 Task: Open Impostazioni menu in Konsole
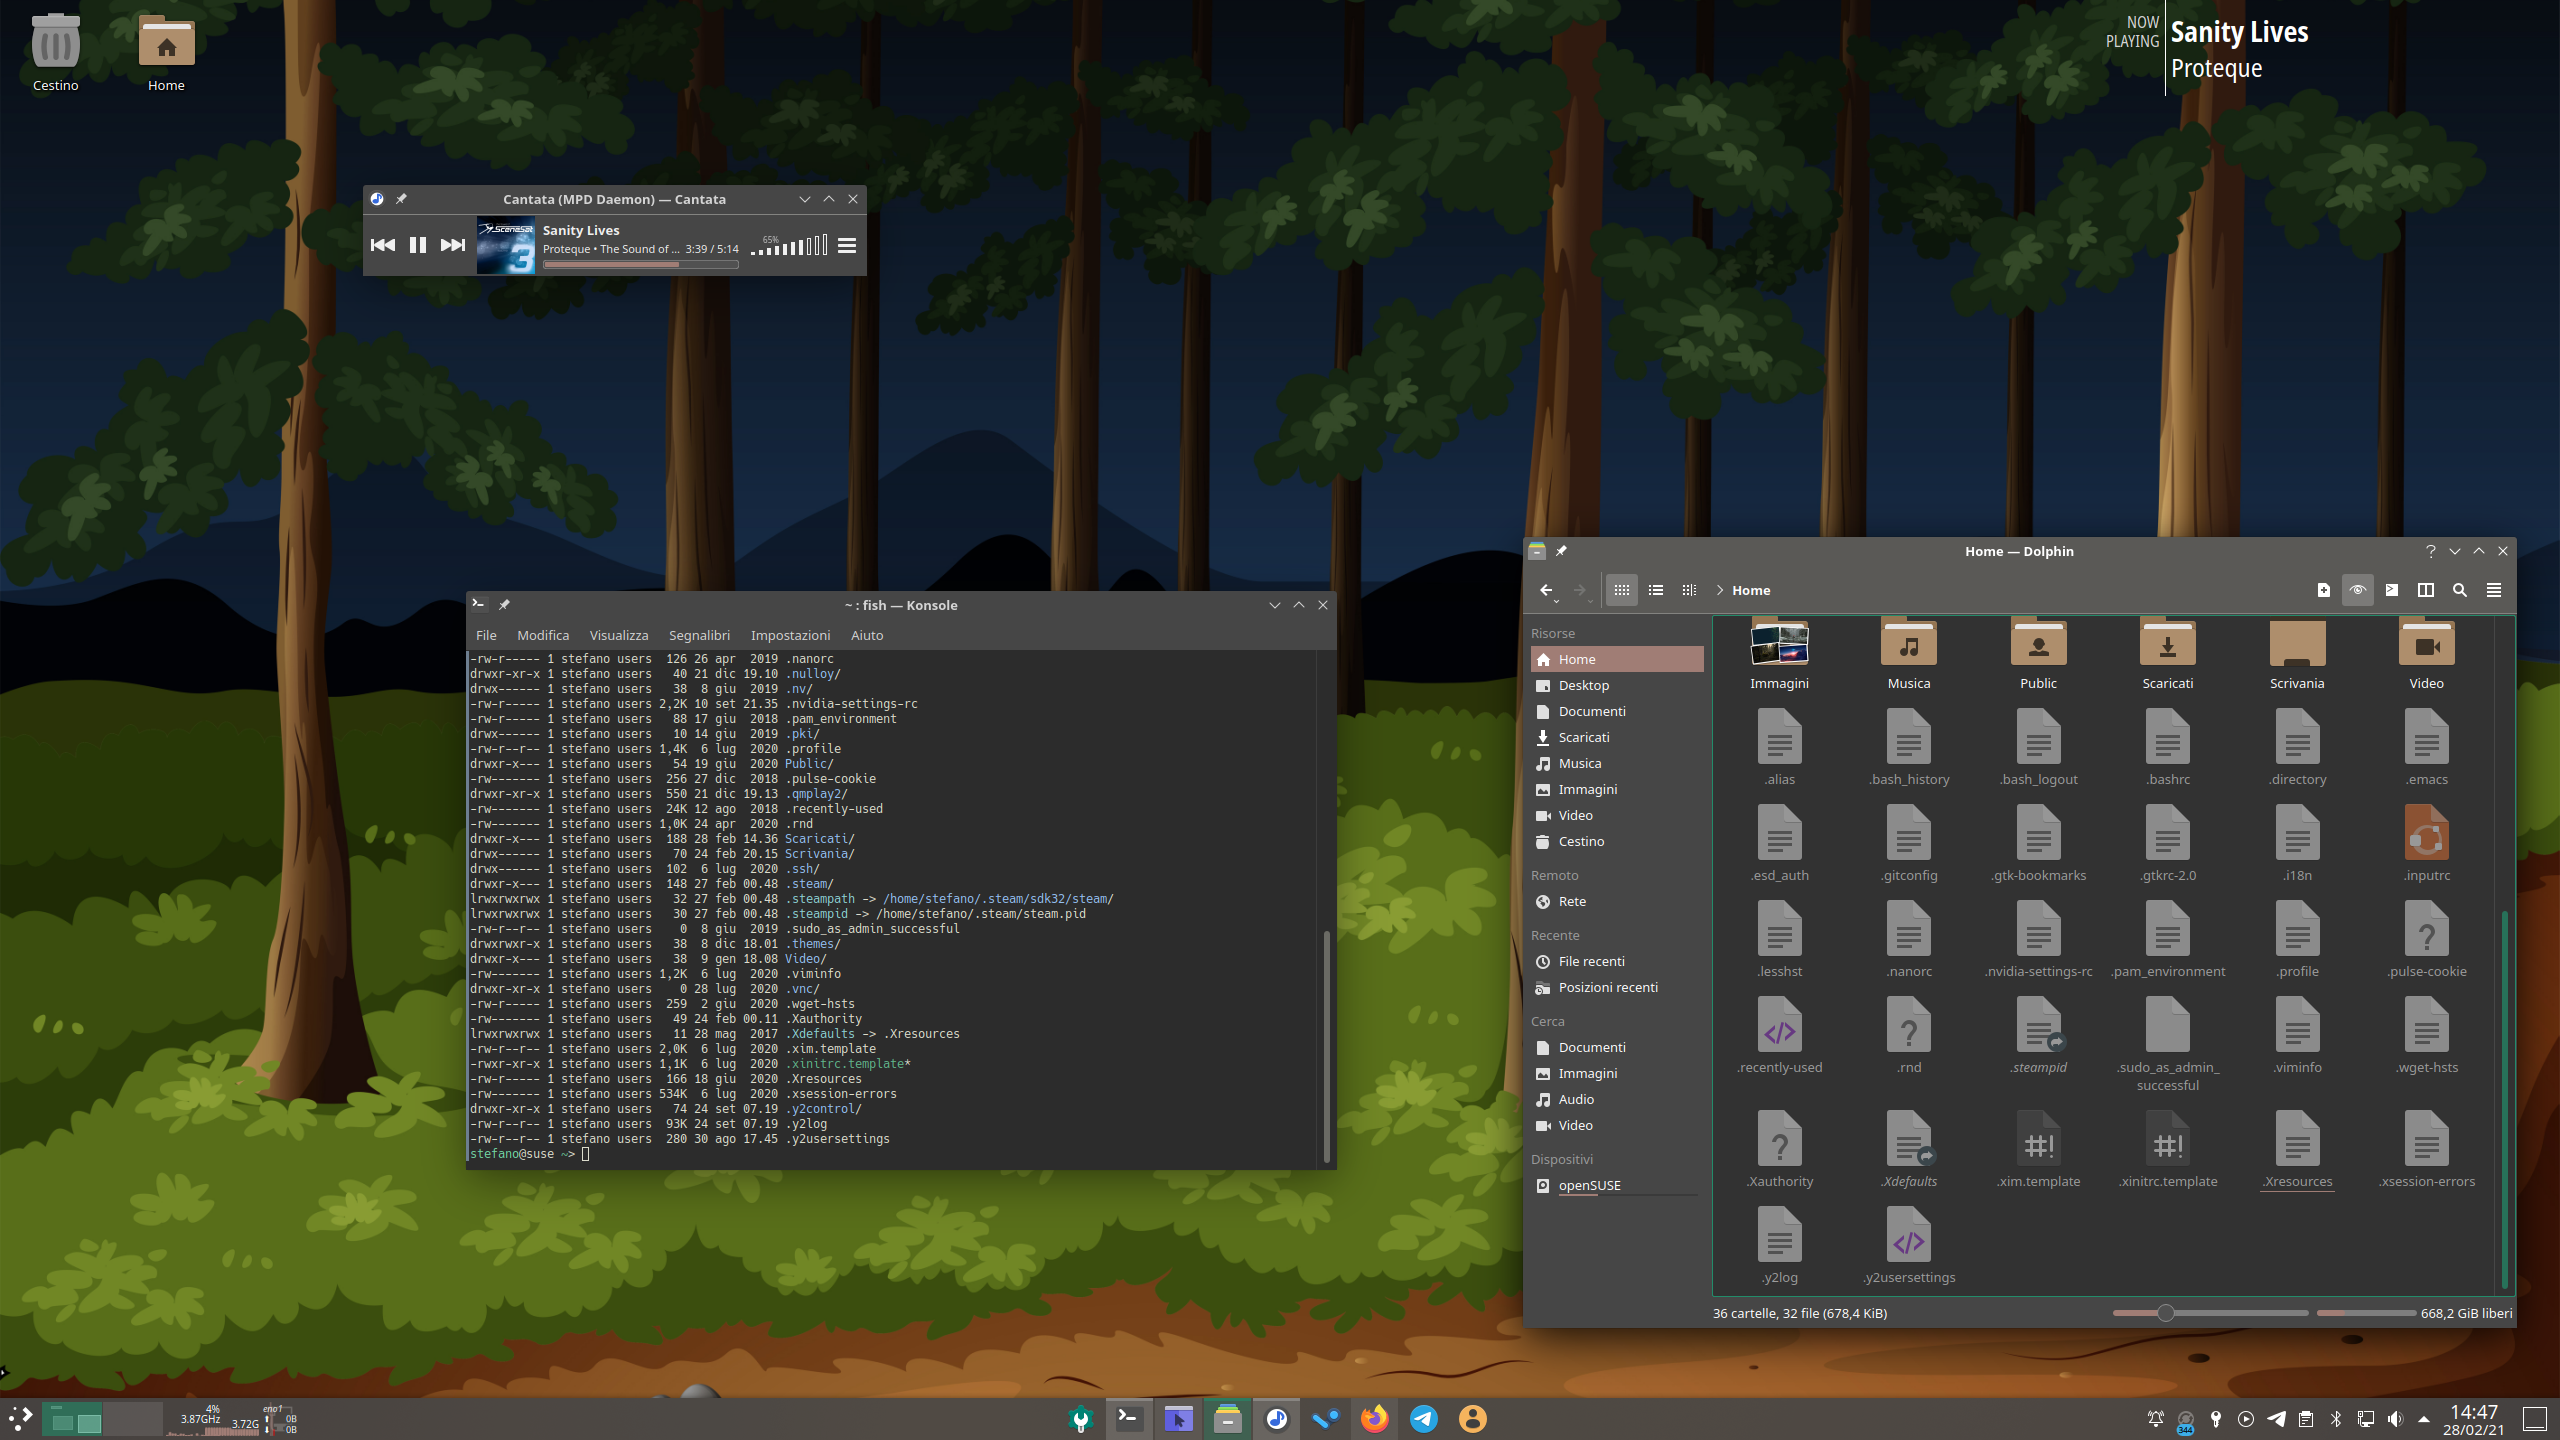pos(790,635)
